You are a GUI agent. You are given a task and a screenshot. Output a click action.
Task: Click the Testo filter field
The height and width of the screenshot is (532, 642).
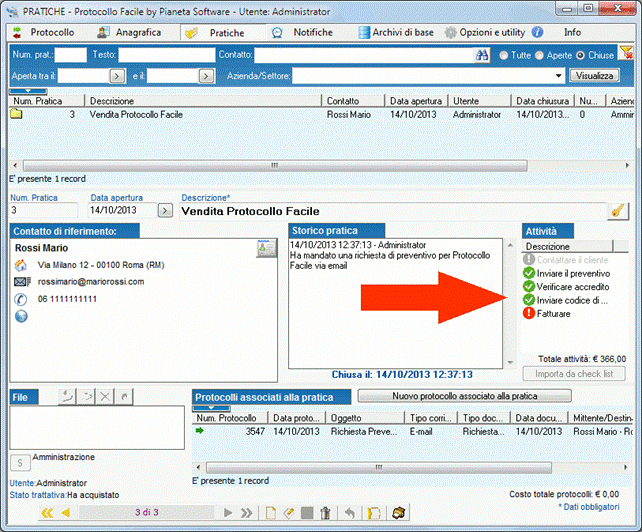point(167,55)
